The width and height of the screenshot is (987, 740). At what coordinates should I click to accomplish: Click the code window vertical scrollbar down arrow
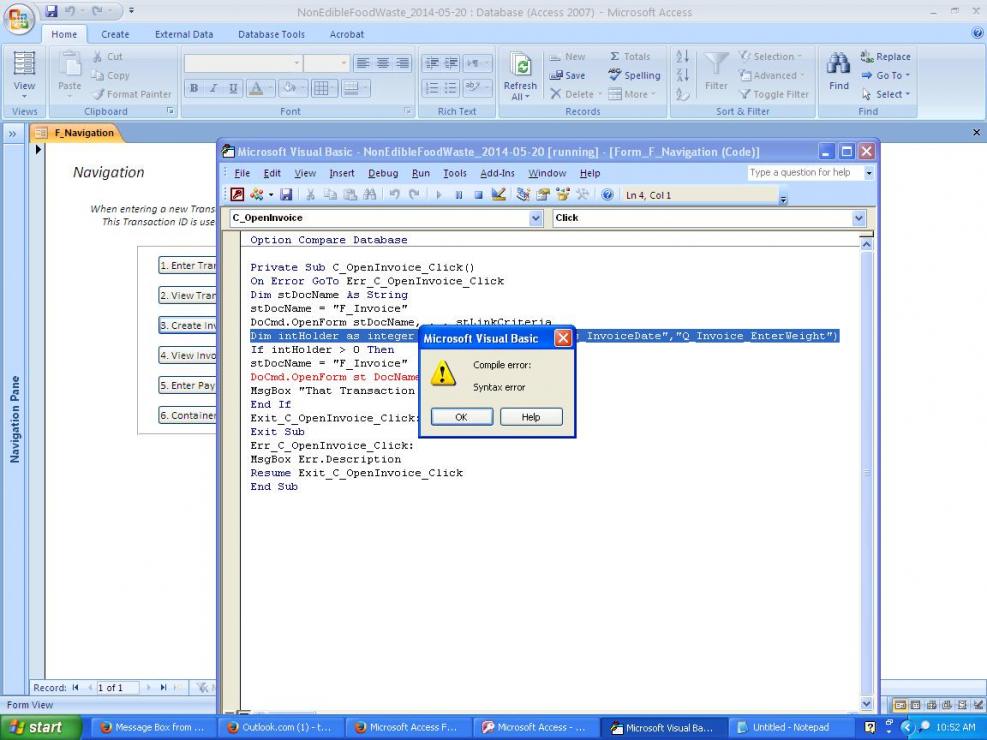pyautogui.click(x=866, y=704)
